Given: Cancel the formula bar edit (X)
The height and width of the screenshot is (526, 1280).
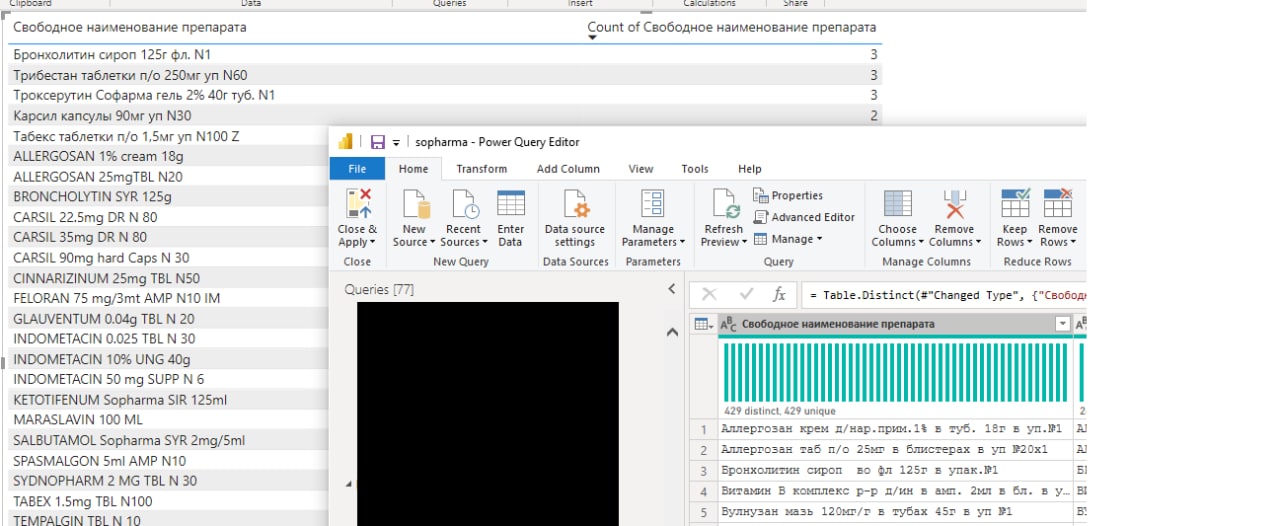Looking at the screenshot, I should pyautogui.click(x=709, y=295).
